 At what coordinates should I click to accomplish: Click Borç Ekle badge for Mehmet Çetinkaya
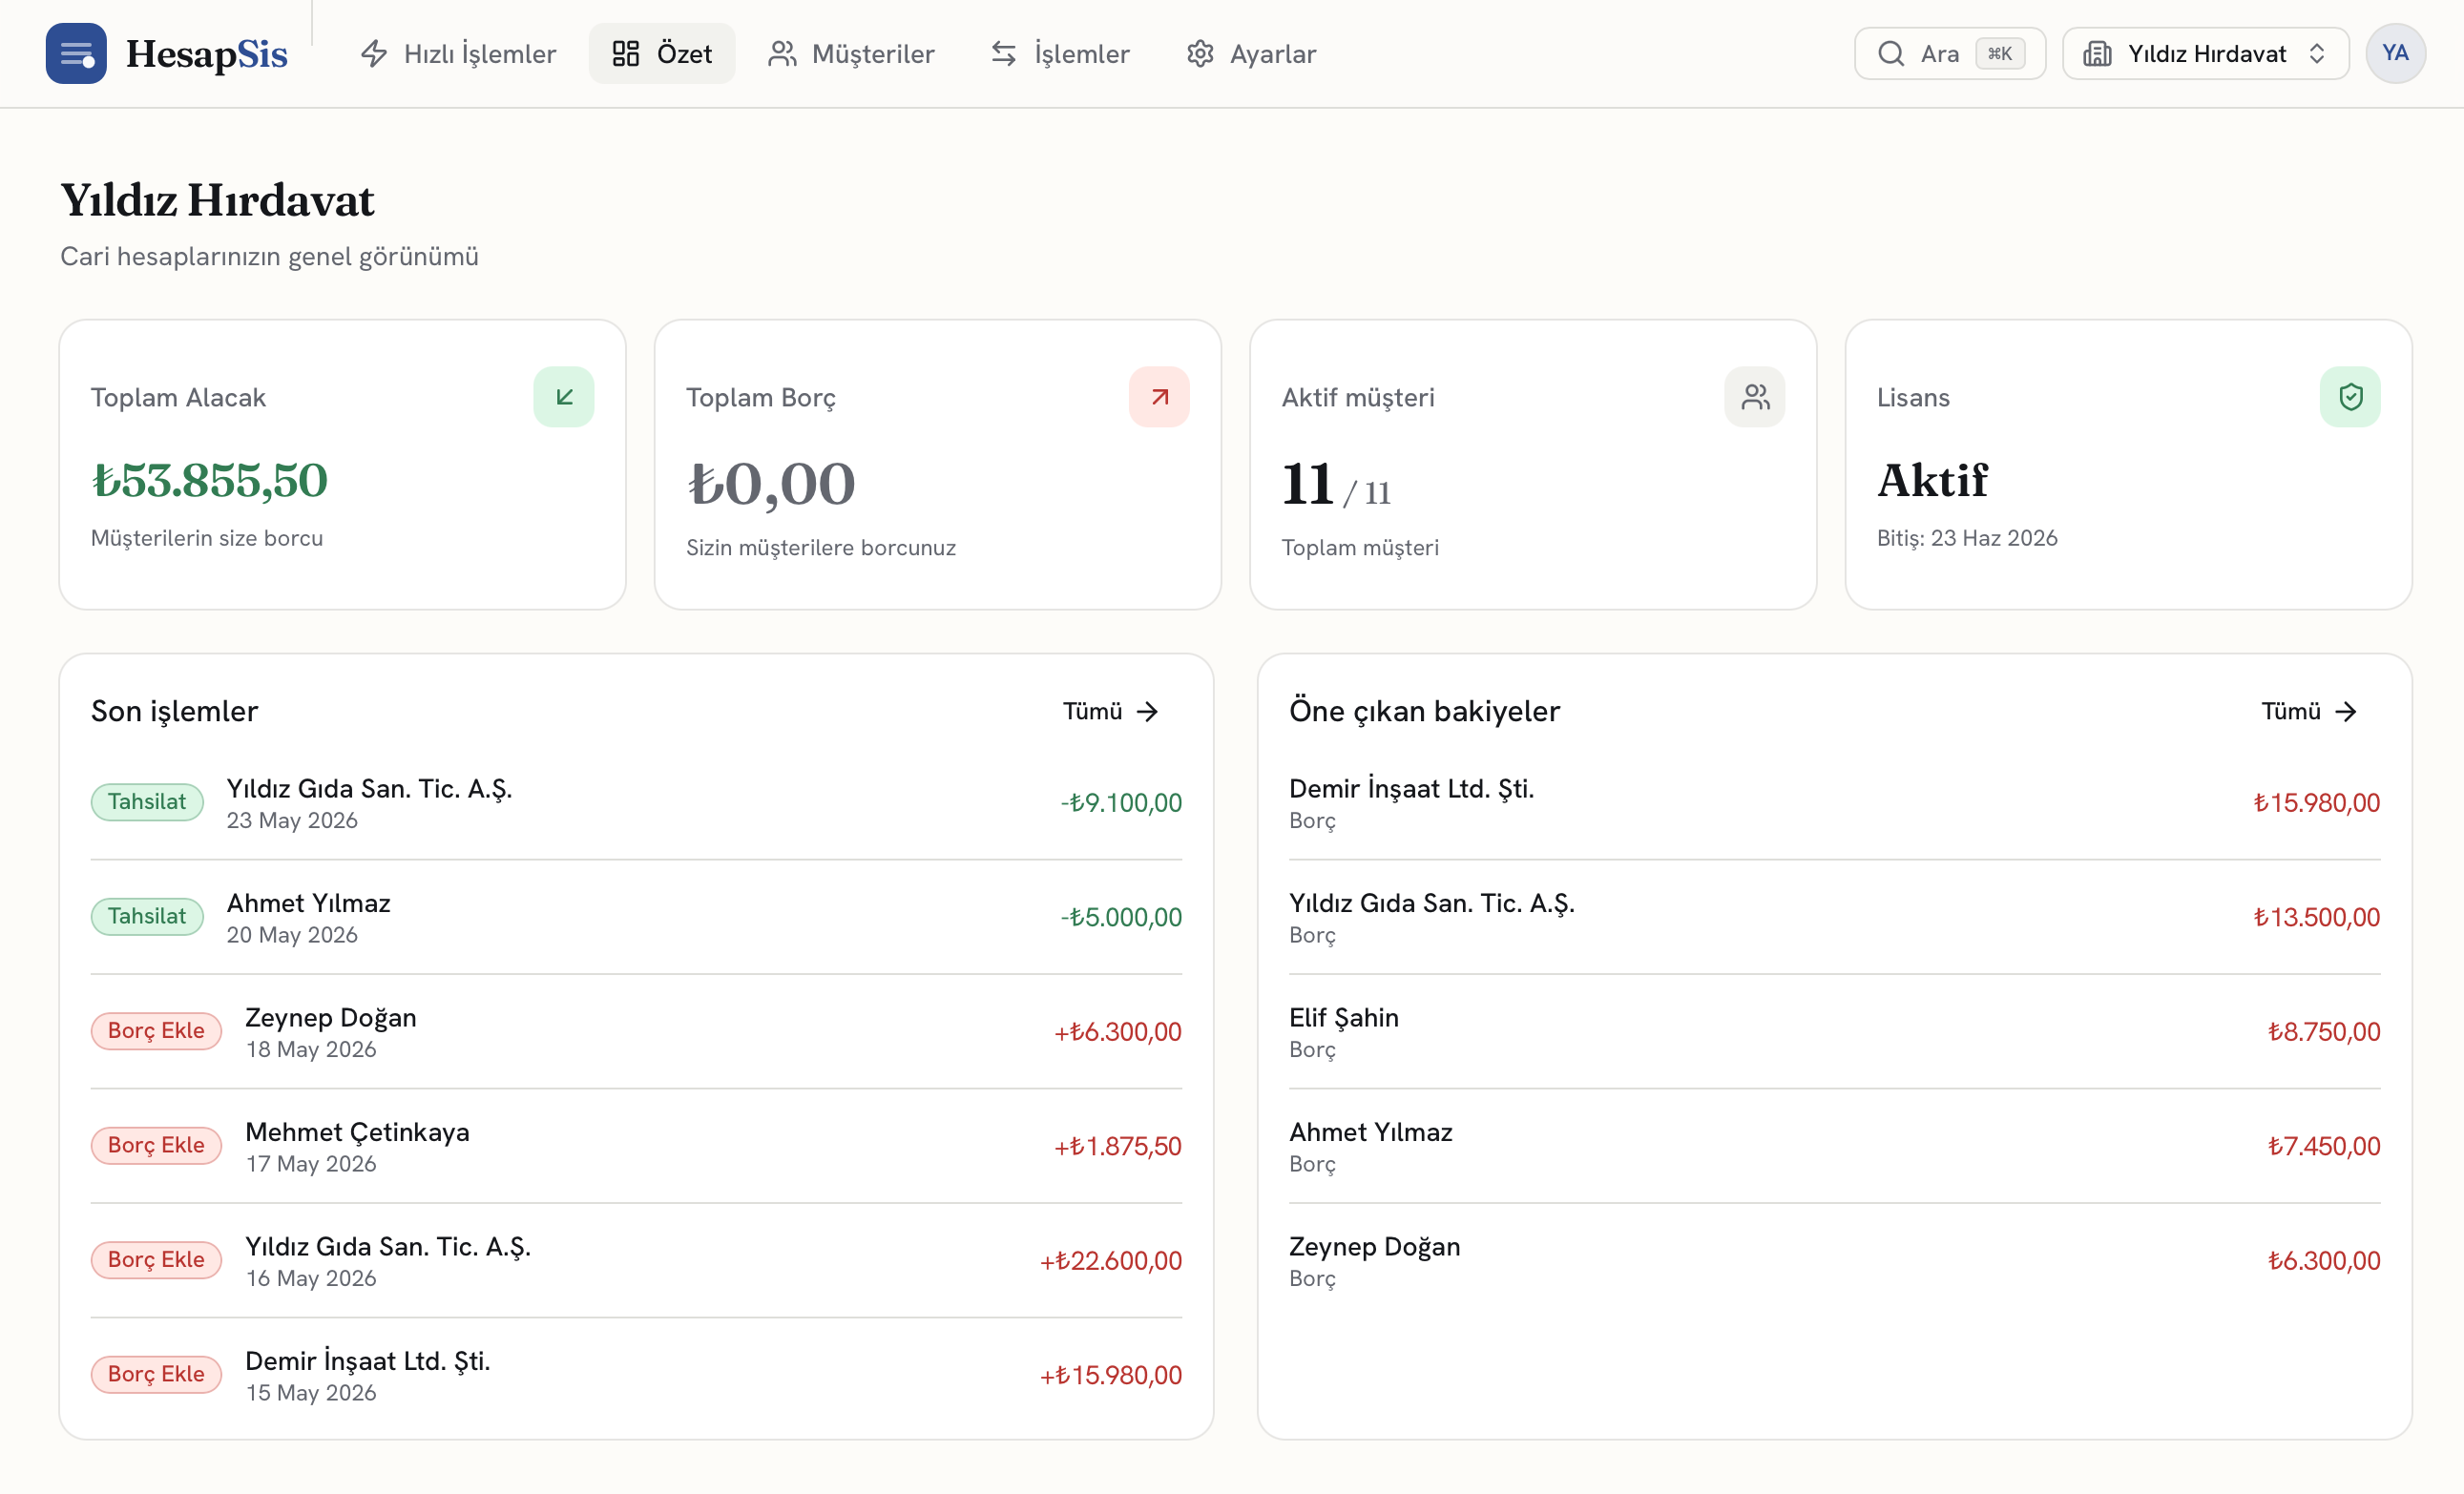(156, 1145)
